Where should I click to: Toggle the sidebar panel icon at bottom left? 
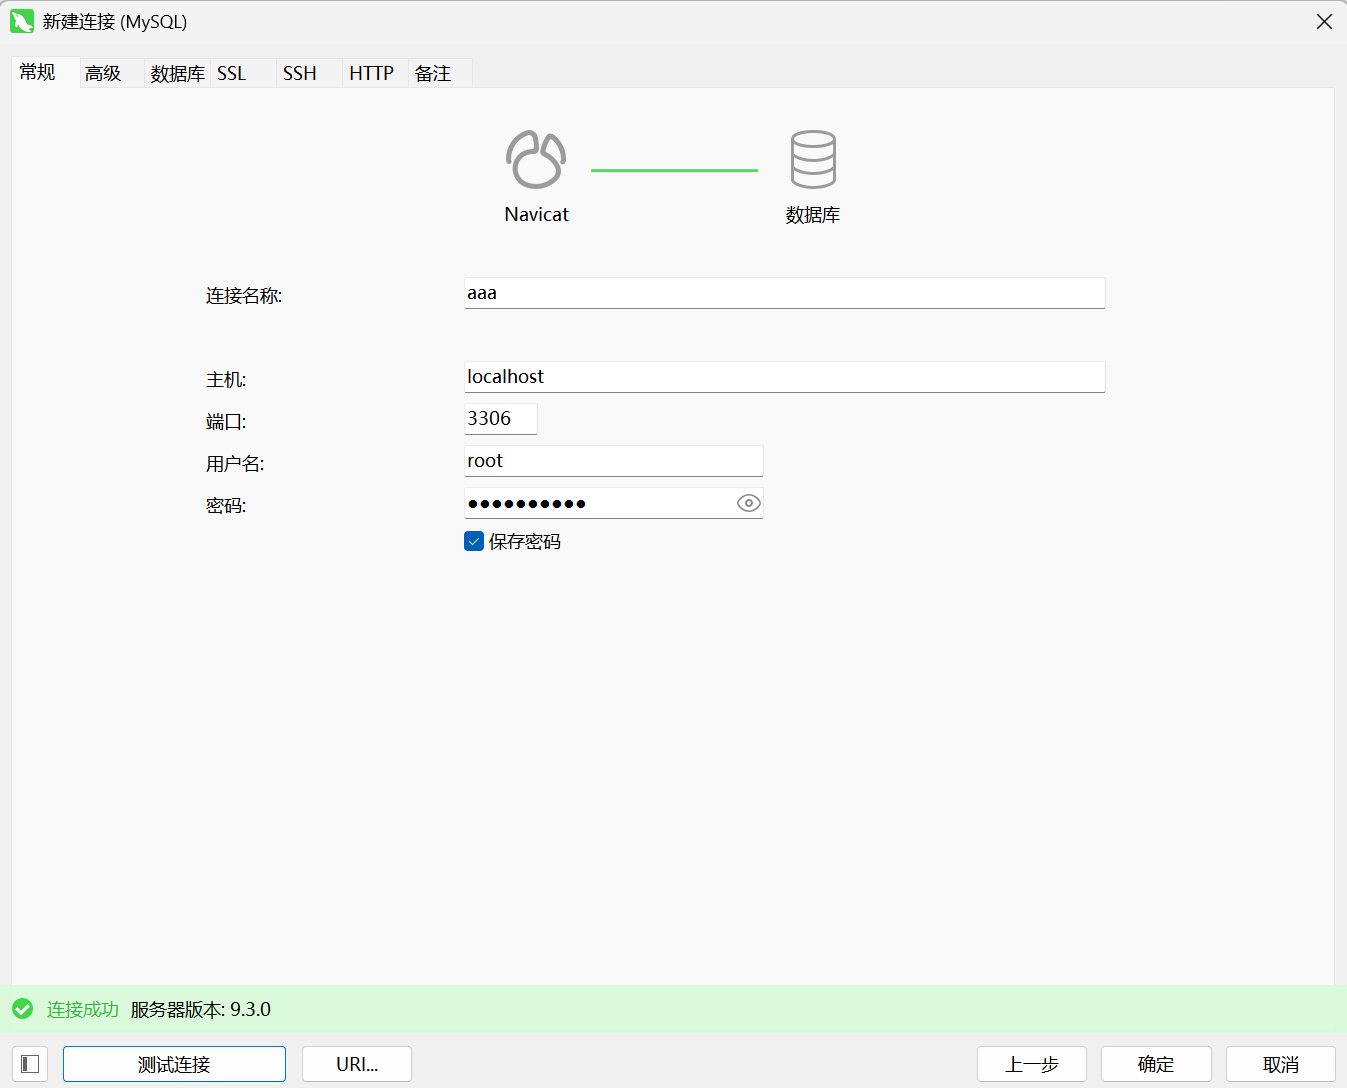pyautogui.click(x=30, y=1064)
